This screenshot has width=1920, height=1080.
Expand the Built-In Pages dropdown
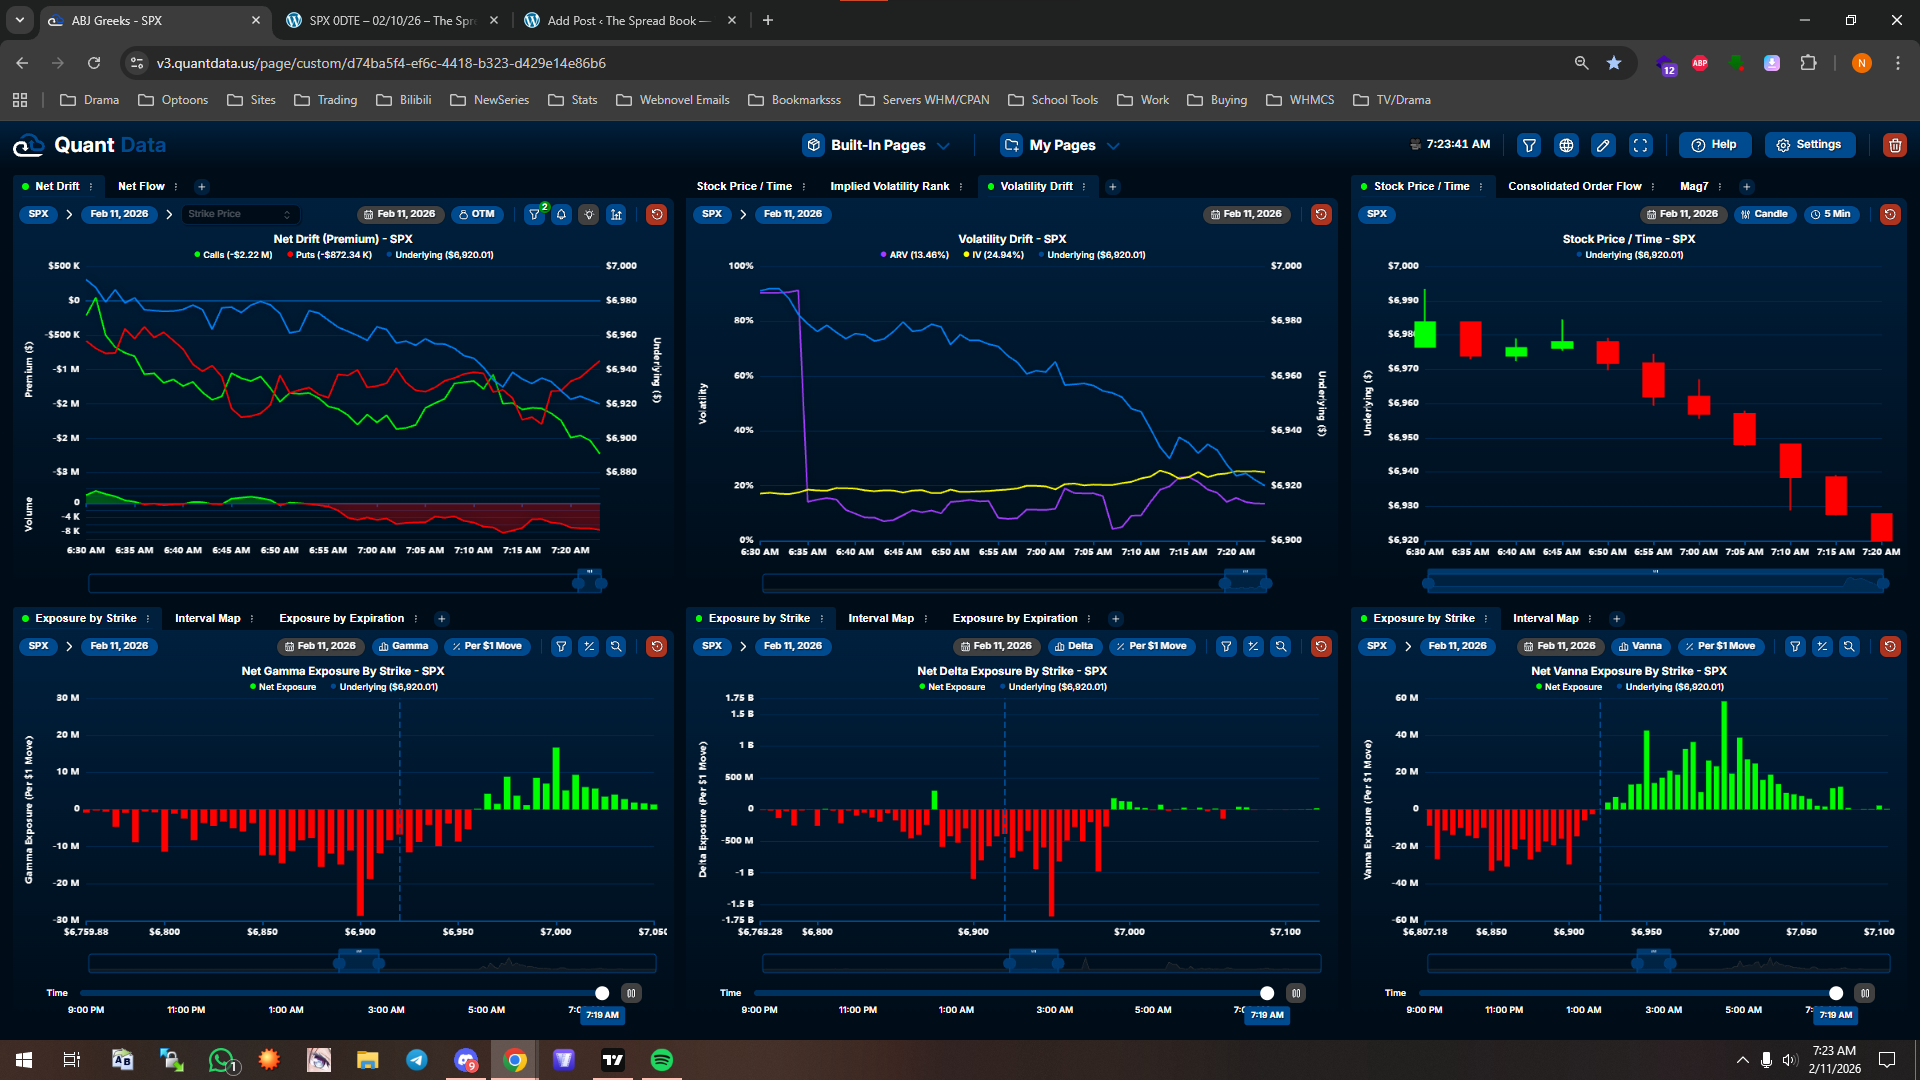tap(877, 145)
